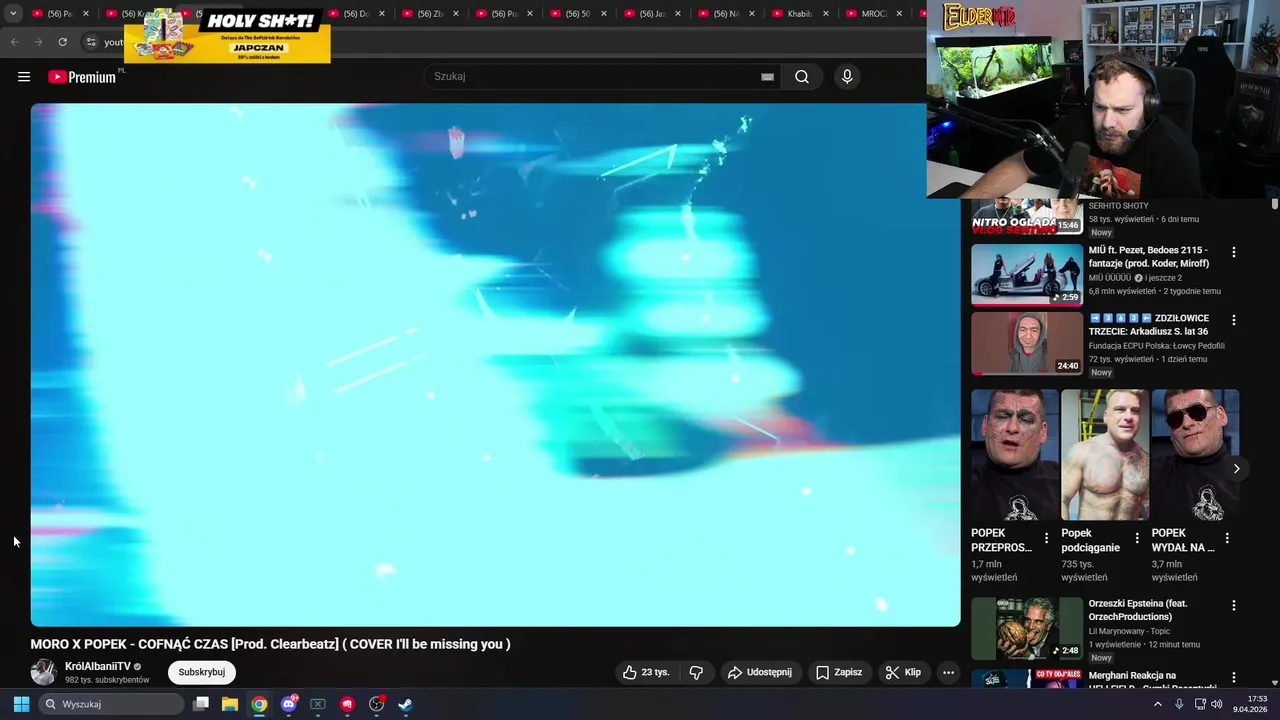The width and height of the screenshot is (1280, 720).
Task: Switch to the (56) Do browser tab
Action: (x=356, y=14)
